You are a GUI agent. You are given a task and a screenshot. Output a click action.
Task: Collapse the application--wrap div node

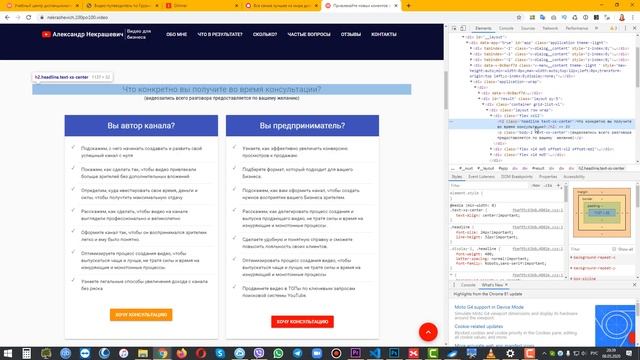point(471,82)
